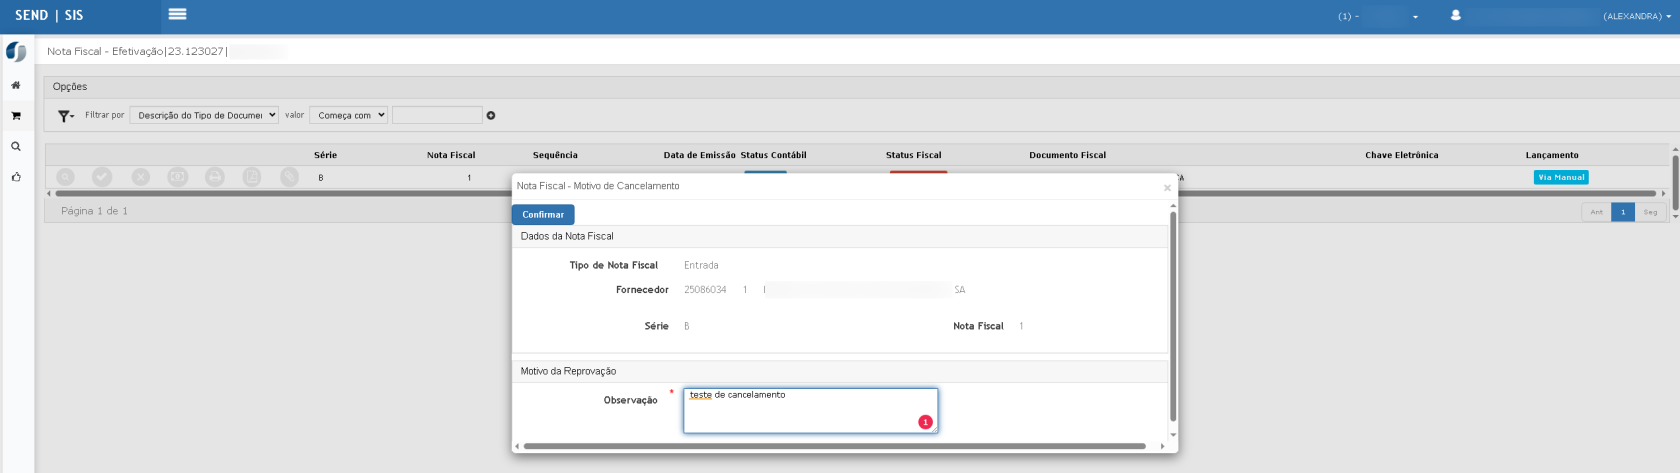
Task: Click the shopping cart sidebar icon
Action: pyautogui.click(x=16, y=116)
